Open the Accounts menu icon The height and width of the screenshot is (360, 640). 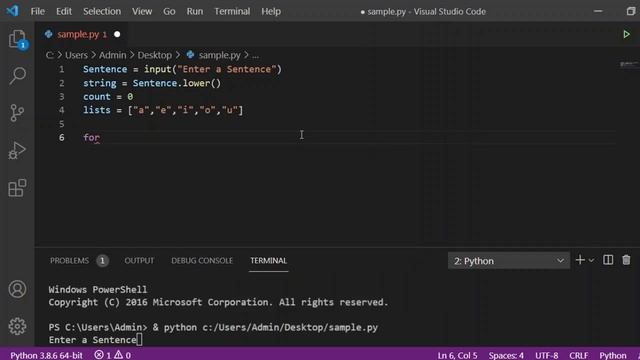tap(17, 289)
